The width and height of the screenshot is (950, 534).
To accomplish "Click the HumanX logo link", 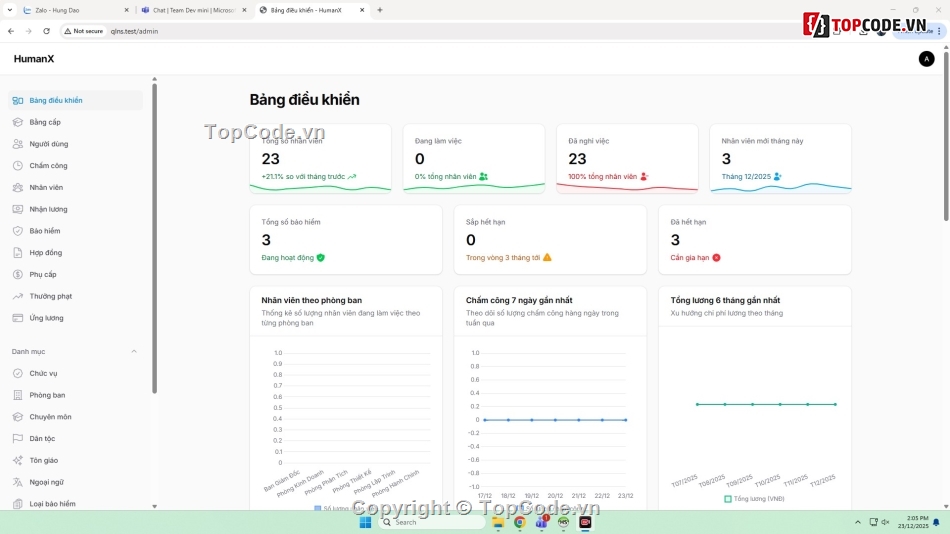I will coord(34,59).
